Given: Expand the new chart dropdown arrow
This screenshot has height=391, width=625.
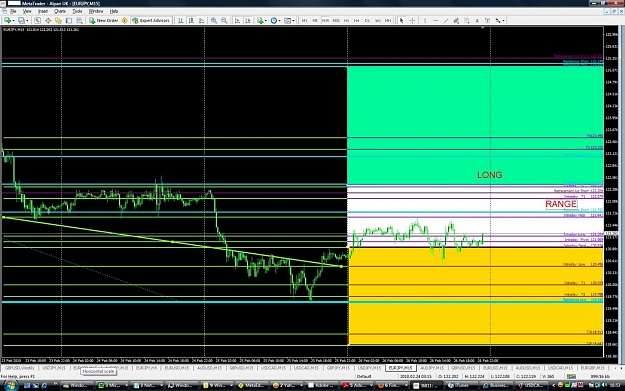Looking at the screenshot, I should click(x=13, y=20).
